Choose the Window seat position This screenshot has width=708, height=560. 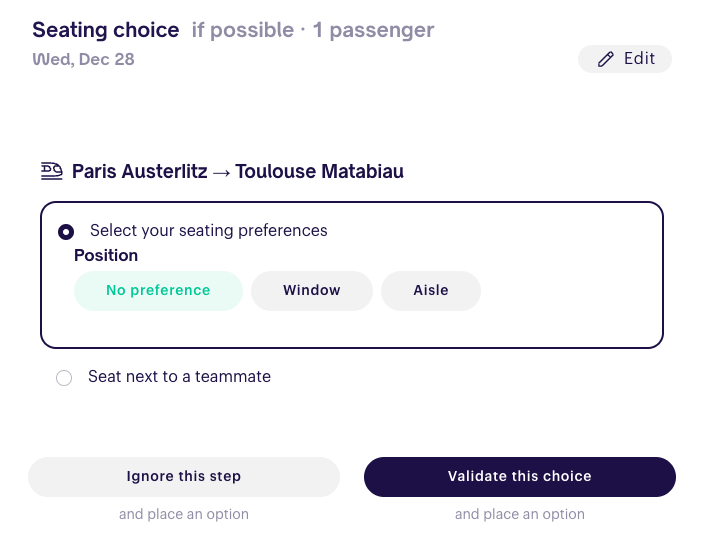point(312,290)
